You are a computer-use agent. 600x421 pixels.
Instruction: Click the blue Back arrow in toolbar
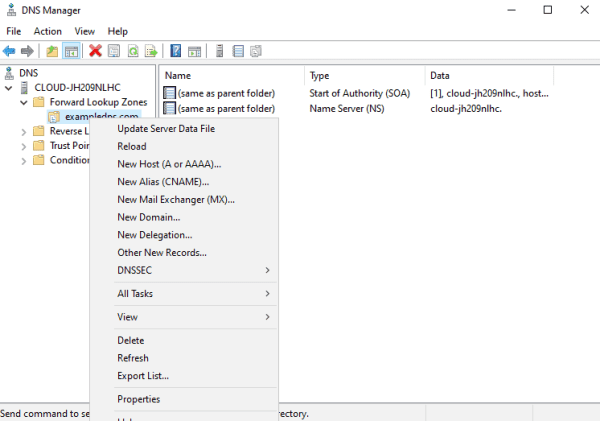click(x=9, y=51)
